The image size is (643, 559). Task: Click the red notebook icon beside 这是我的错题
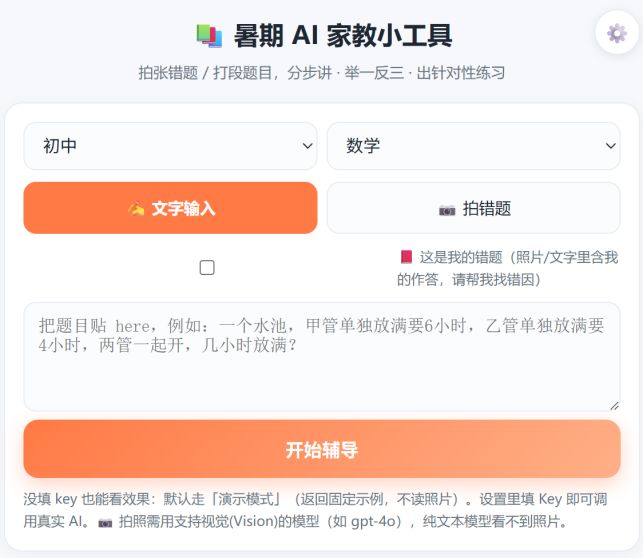point(406,257)
